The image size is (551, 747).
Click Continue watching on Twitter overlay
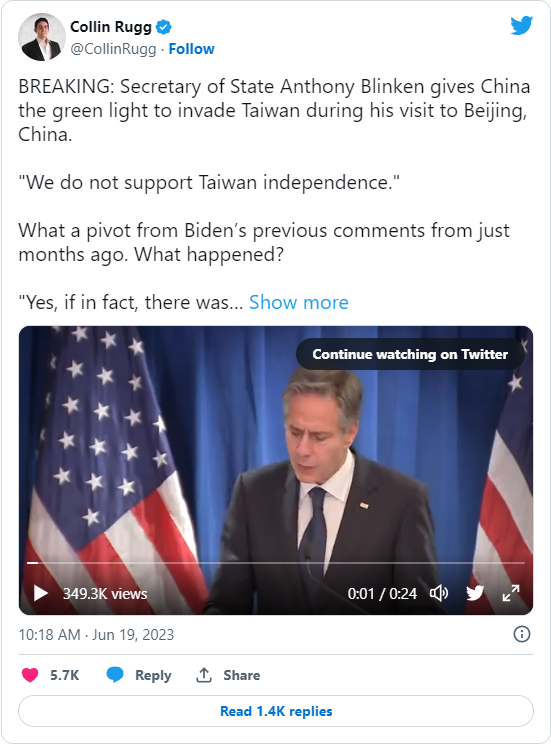(x=410, y=354)
